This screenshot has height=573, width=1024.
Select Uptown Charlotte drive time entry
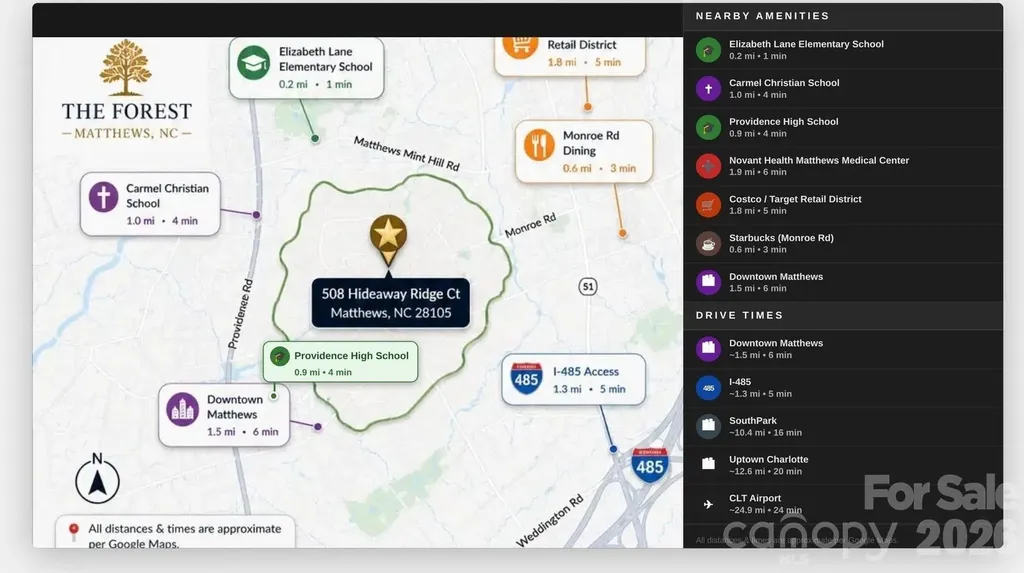[x=843, y=465]
